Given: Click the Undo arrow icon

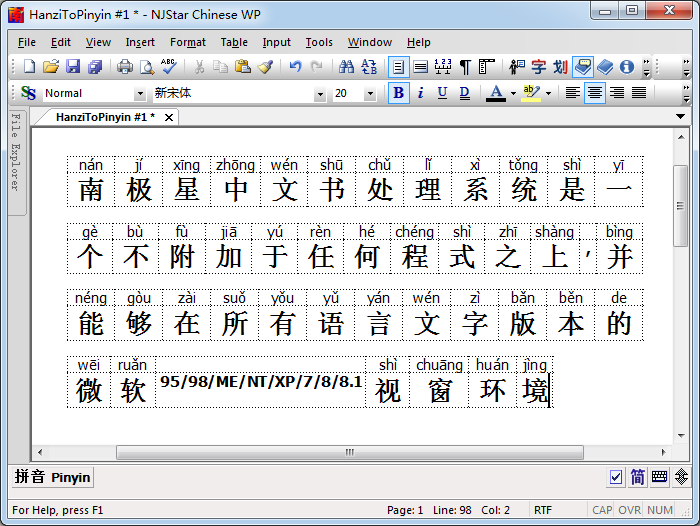Looking at the screenshot, I should [295, 67].
